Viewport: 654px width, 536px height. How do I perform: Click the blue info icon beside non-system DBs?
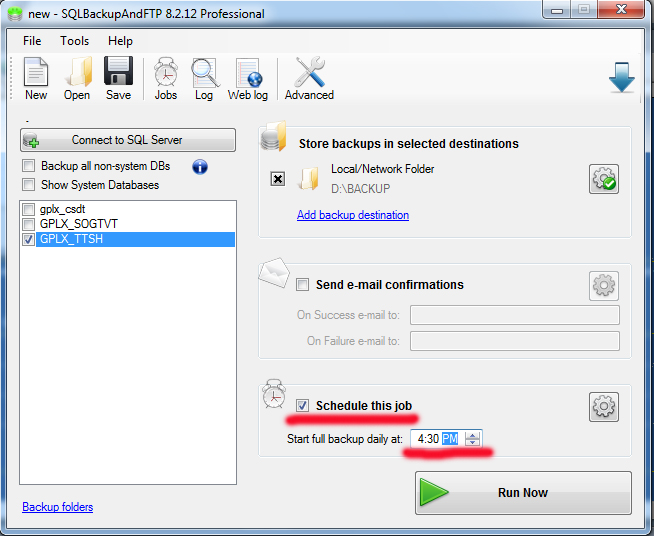point(200,167)
